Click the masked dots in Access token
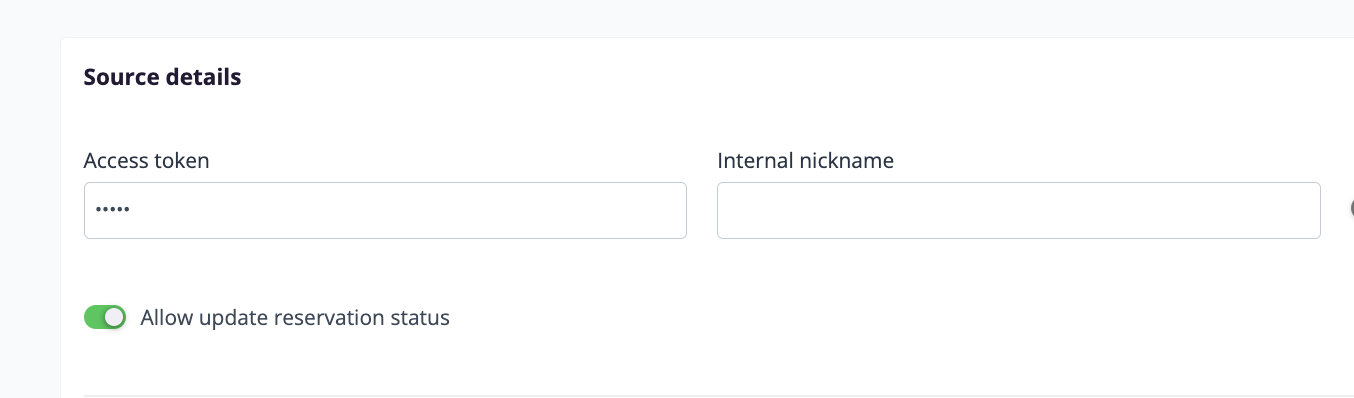Viewport: 1354px width, 398px height. tap(112, 210)
